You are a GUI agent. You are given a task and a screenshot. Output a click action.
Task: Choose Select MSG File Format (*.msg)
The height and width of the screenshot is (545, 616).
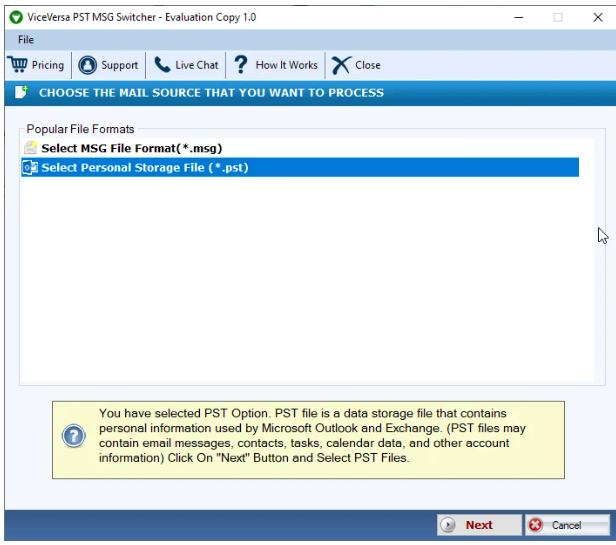coord(131,148)
